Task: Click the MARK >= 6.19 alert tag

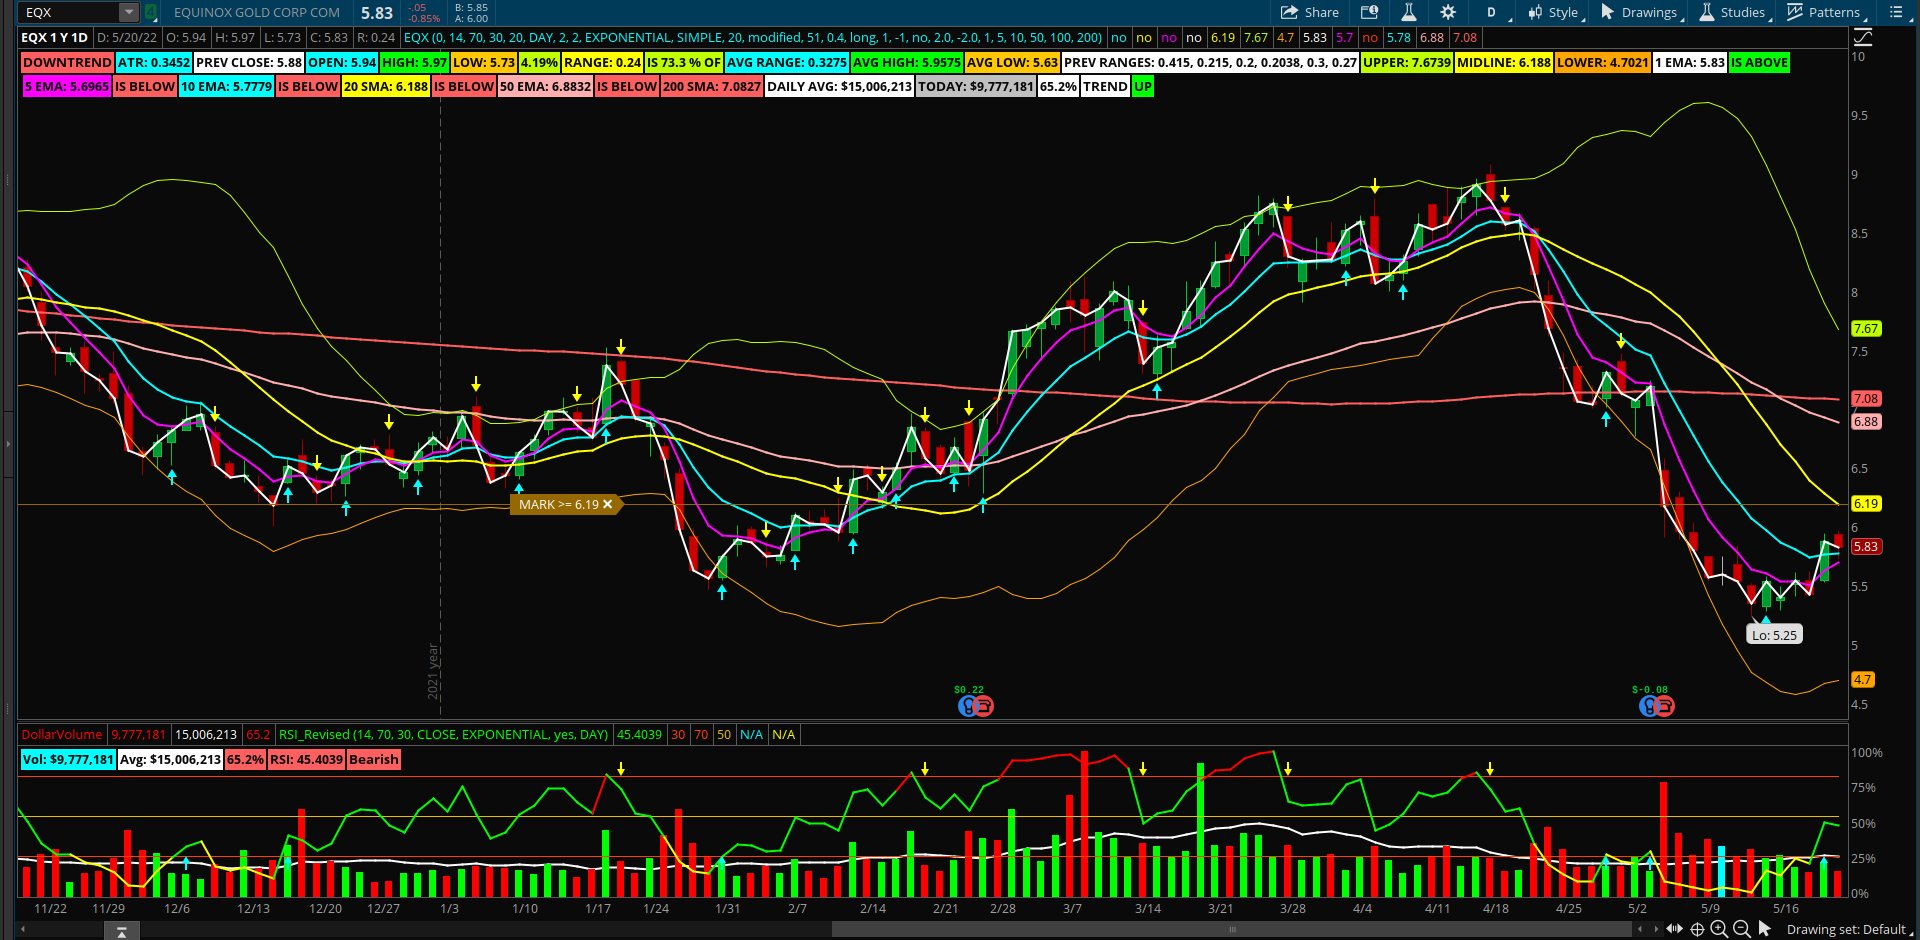Action: pos(566,504)
